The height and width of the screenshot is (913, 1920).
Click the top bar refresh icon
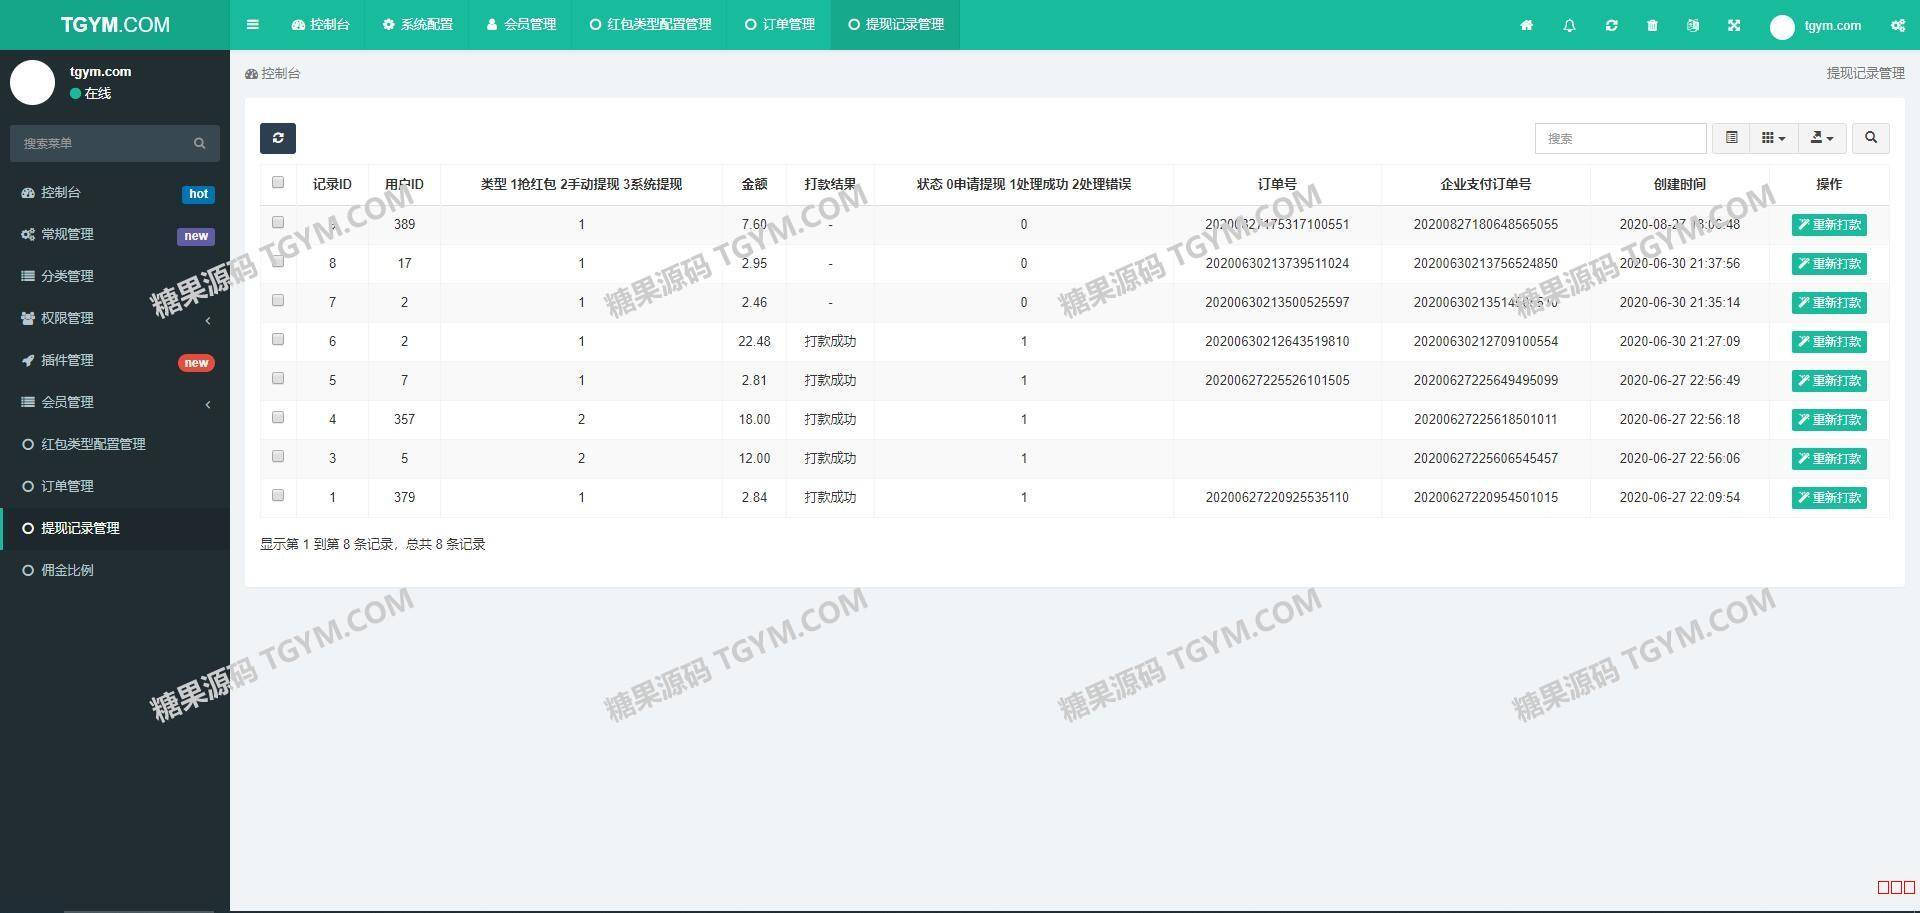pos(1611,25)
